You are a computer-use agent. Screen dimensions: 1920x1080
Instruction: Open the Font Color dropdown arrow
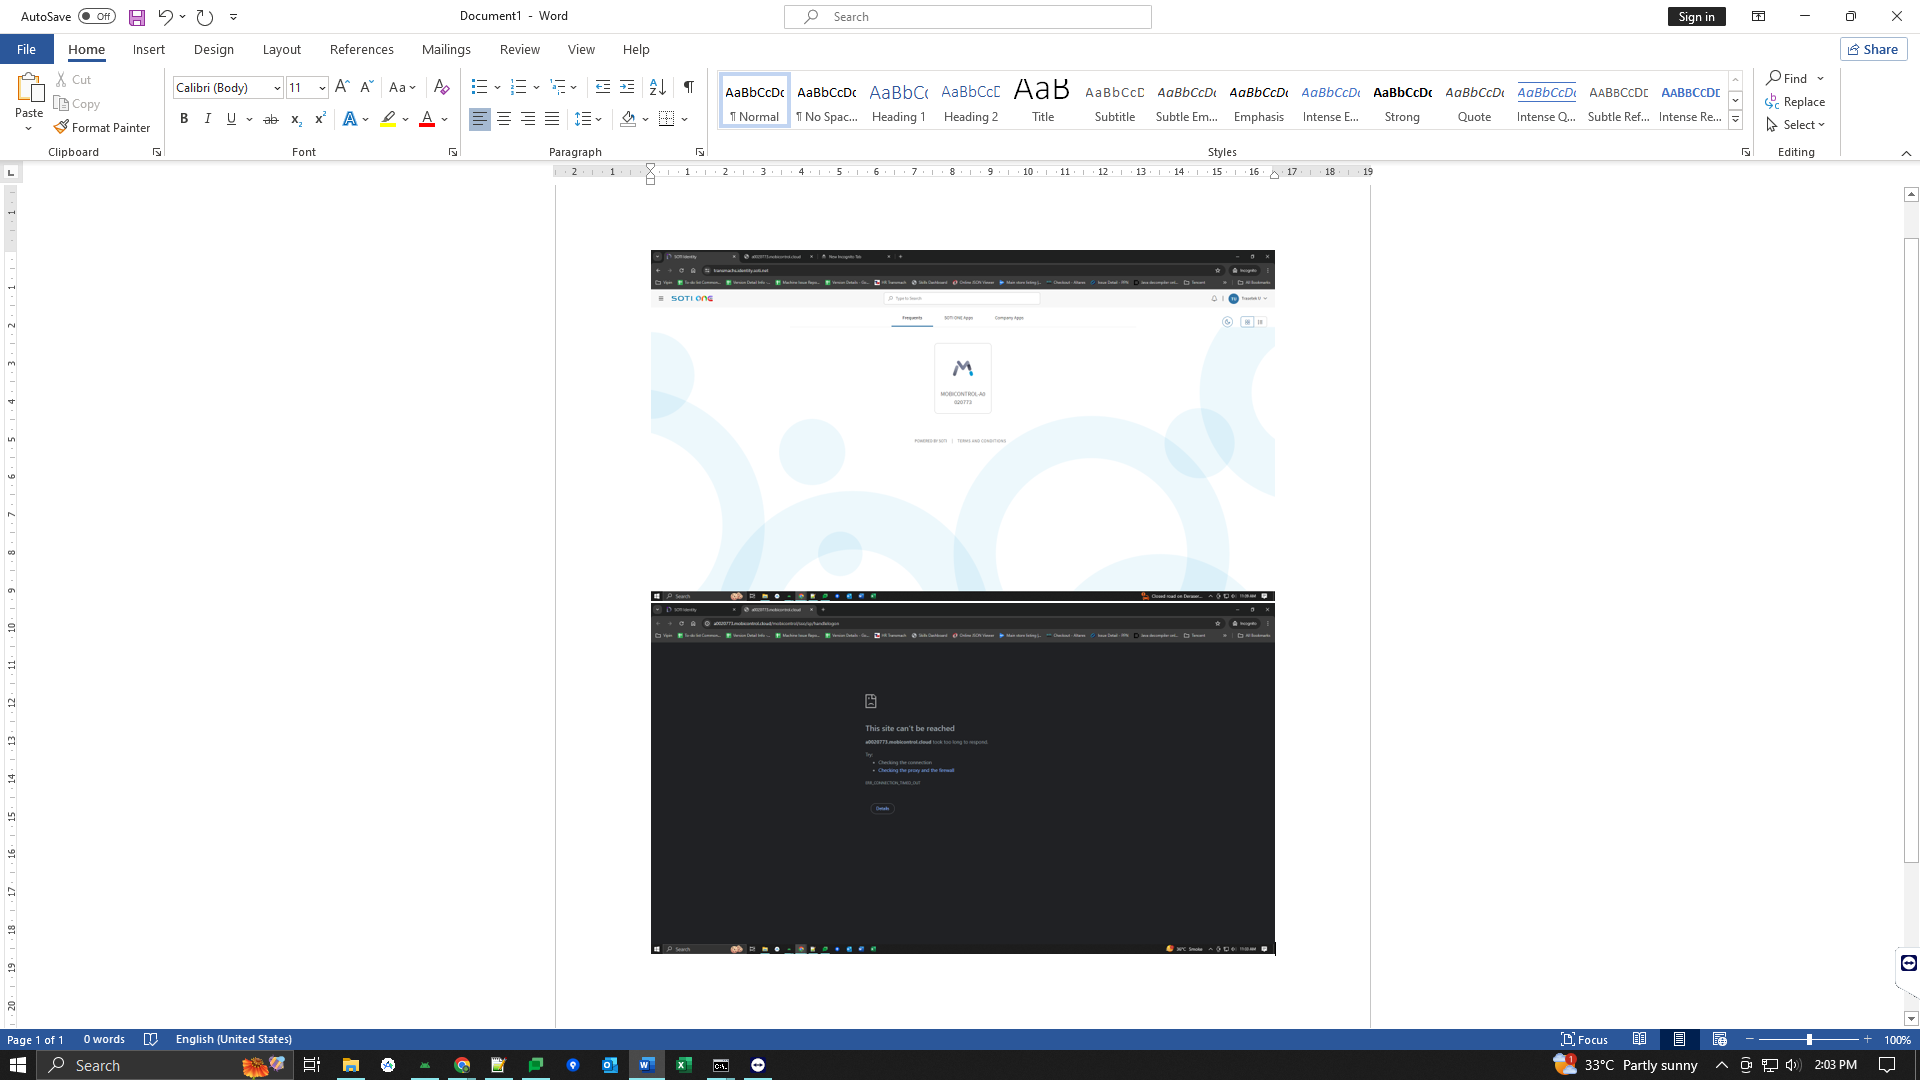(x=445, y=119)
